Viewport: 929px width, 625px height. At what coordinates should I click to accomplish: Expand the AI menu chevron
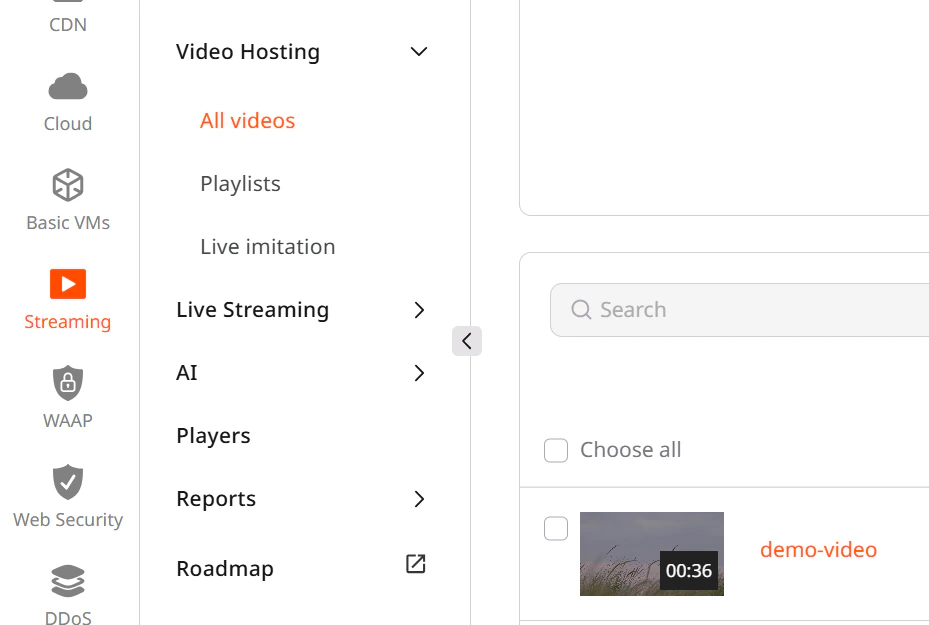point(419,373)
